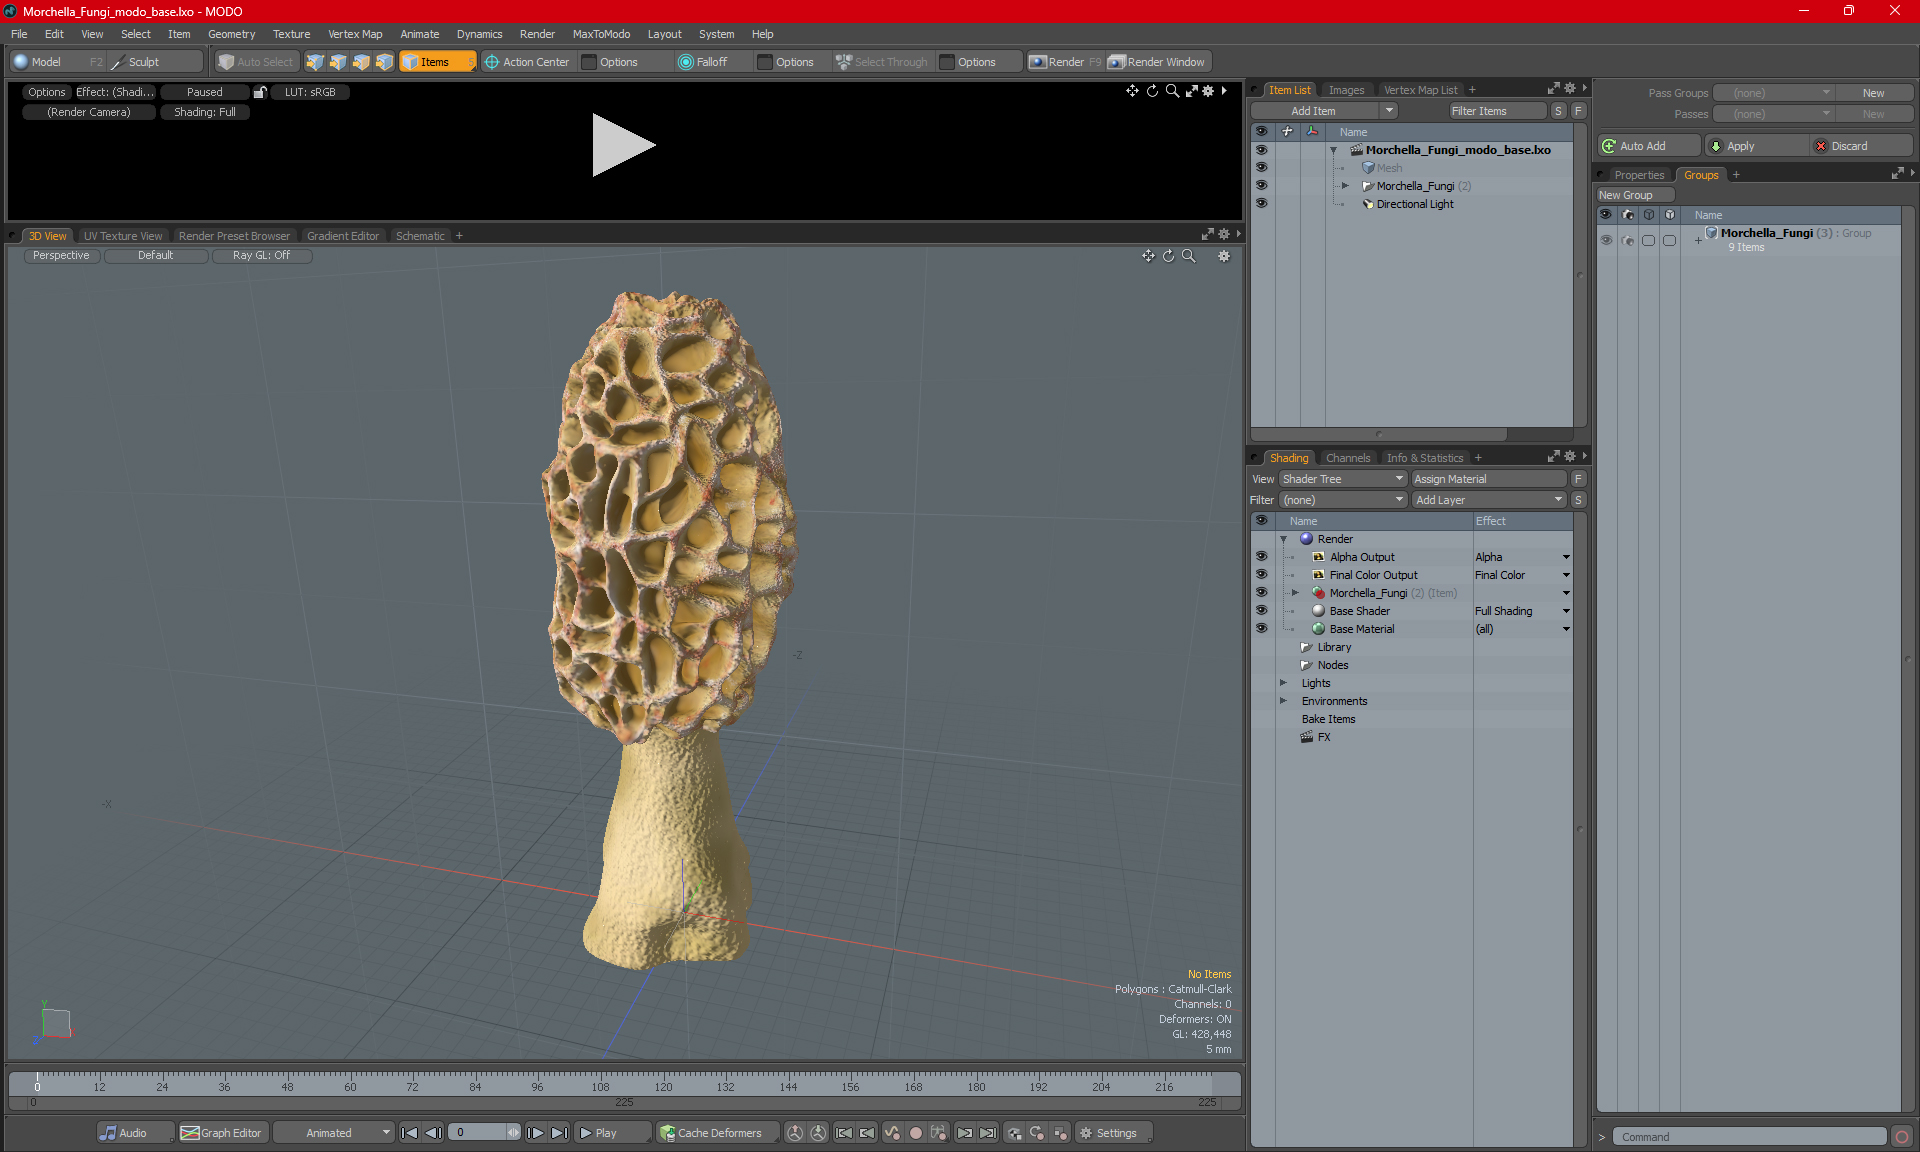The width and height of the screenshot is (1920, 1152).
Task: Zoom icon in 3D viewport corner
Action: [x=1189, y=256]
